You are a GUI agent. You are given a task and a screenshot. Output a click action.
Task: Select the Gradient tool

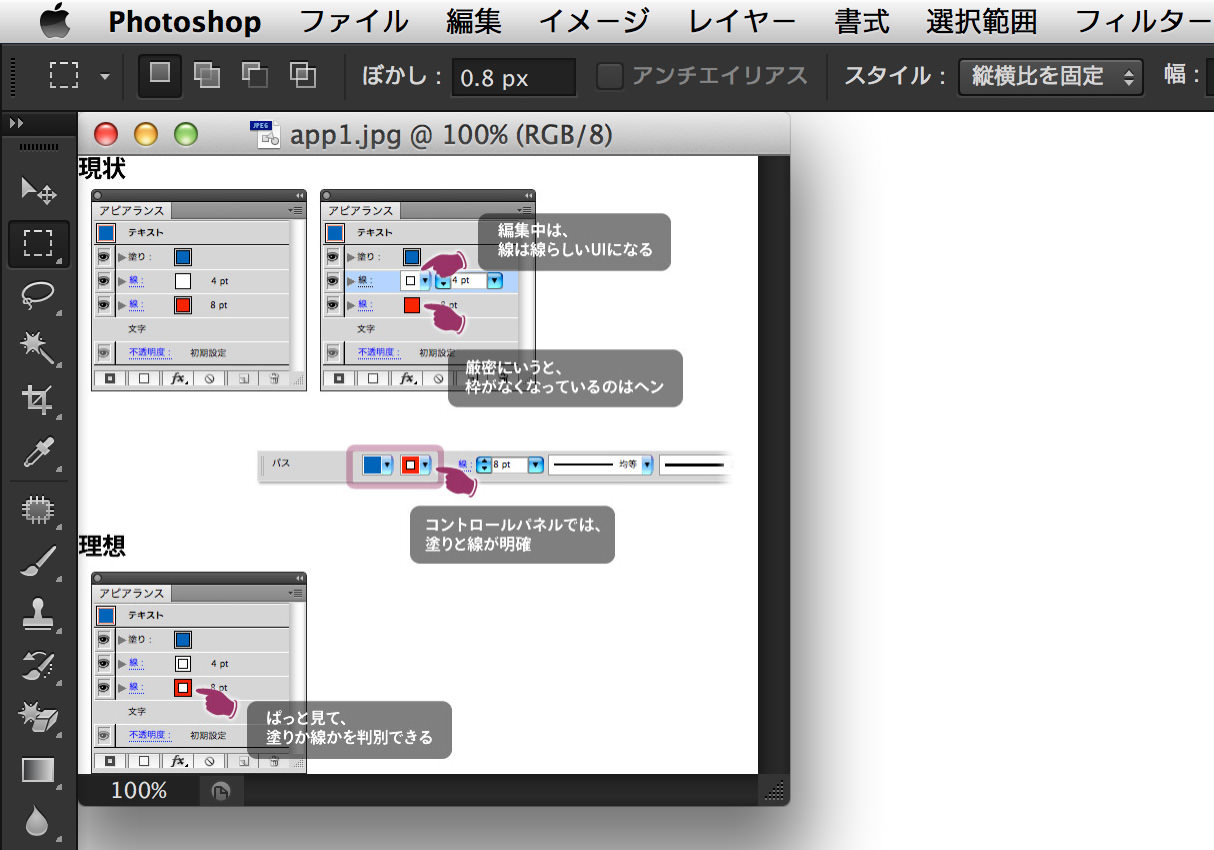coord(38,771)
